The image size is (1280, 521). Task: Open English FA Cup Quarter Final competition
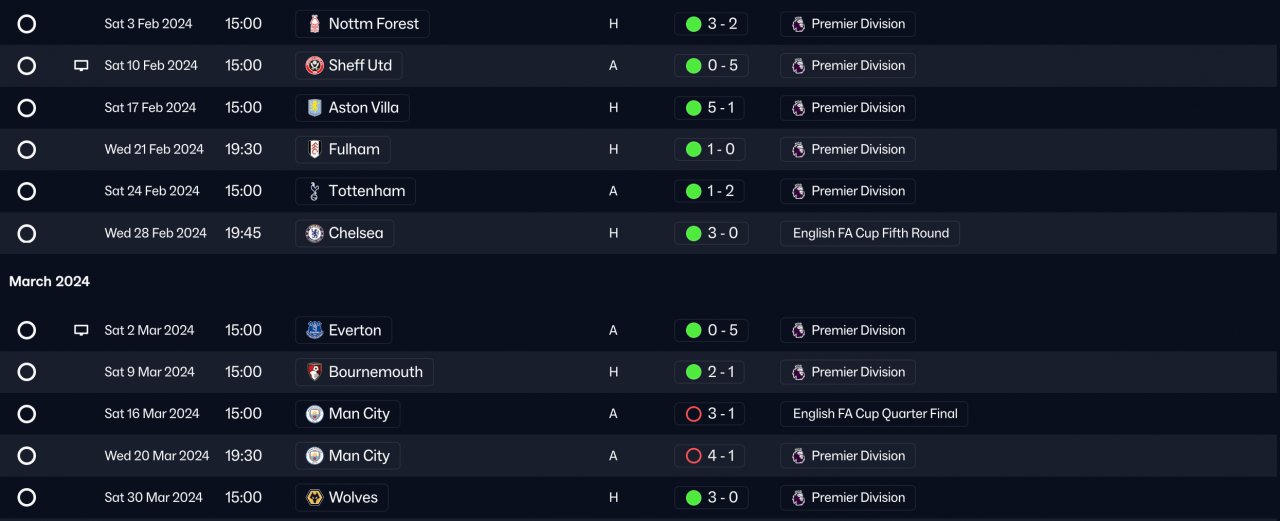click(x=874, y=413)
